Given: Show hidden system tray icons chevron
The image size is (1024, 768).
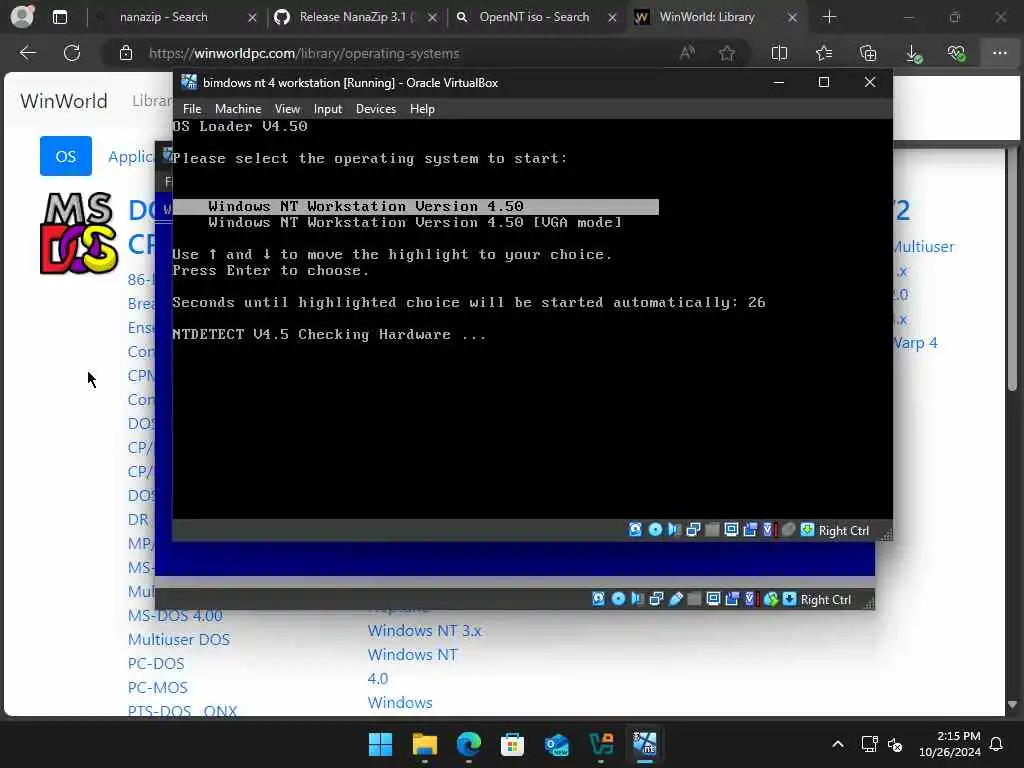Looking at the screenshot, I should click(838, 744).
